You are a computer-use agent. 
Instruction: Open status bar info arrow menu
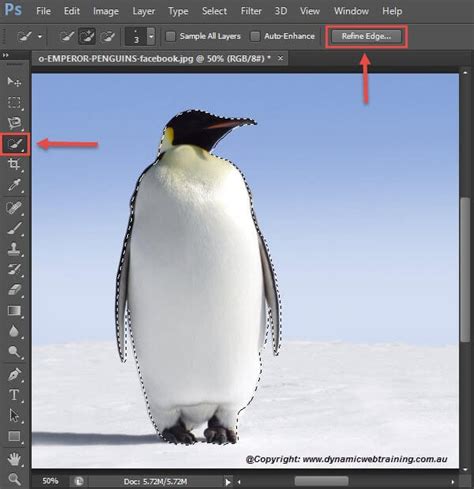point(228,482)
